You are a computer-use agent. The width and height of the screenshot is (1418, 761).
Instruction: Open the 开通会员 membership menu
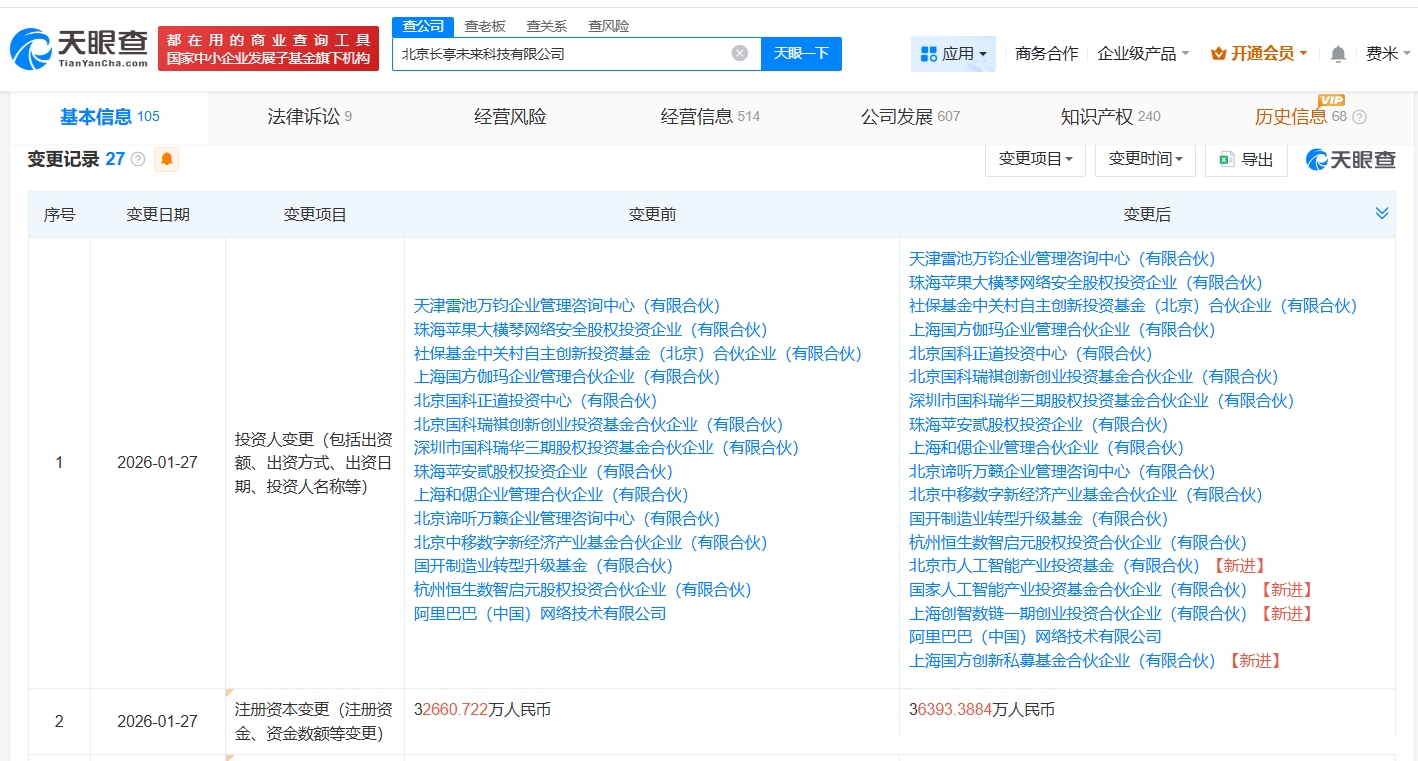tap(1258, 54)
